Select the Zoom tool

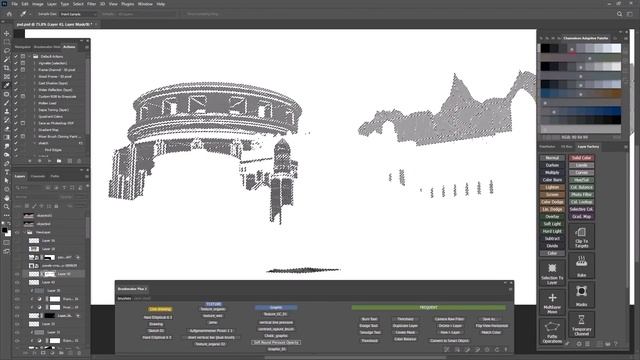[x=6, y=207]
